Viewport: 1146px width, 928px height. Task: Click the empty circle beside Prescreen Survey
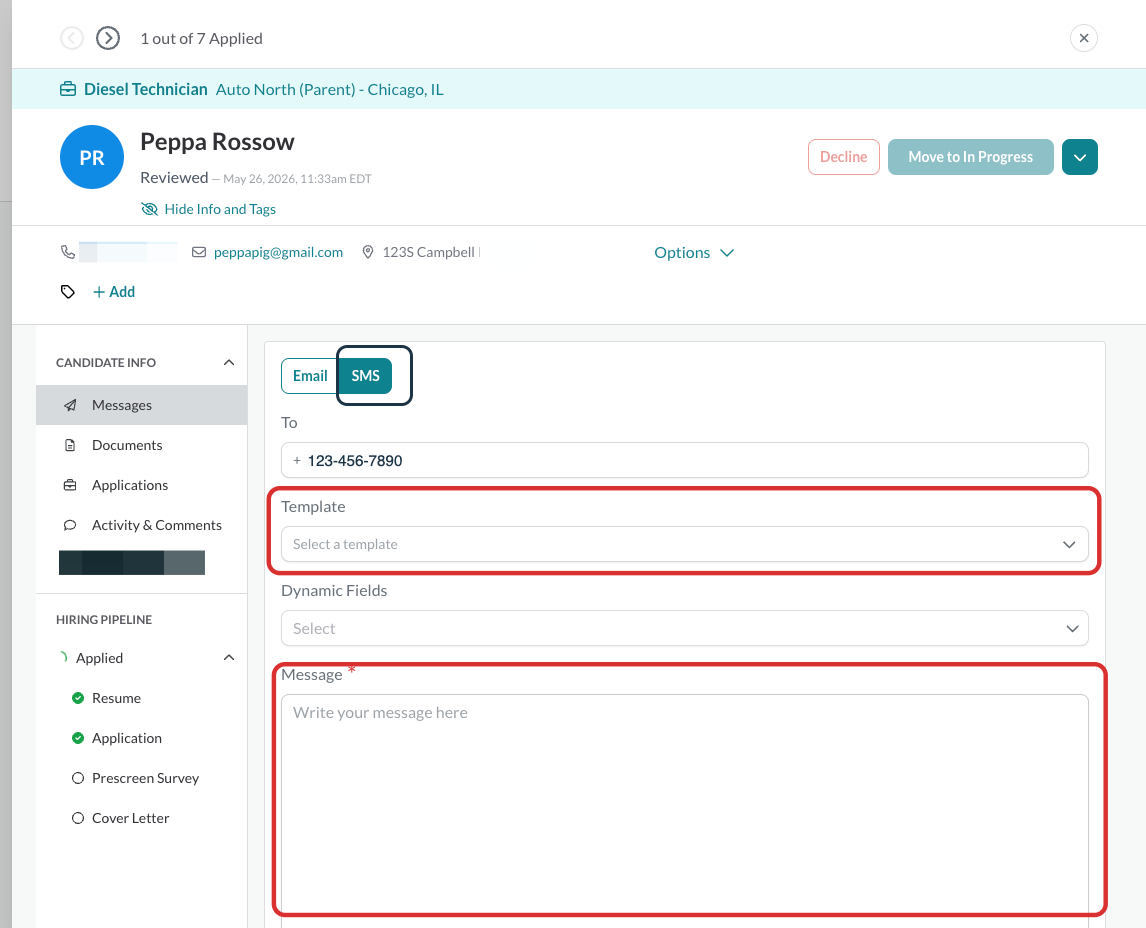point(77,778)
